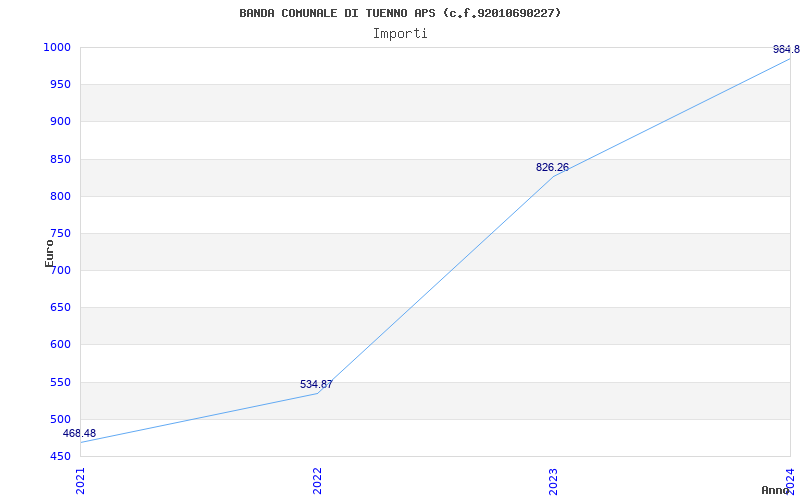This screenshot has width=800, height=500.
Task: Click the 750 y-axis tick label
Action: coord(60,234)
